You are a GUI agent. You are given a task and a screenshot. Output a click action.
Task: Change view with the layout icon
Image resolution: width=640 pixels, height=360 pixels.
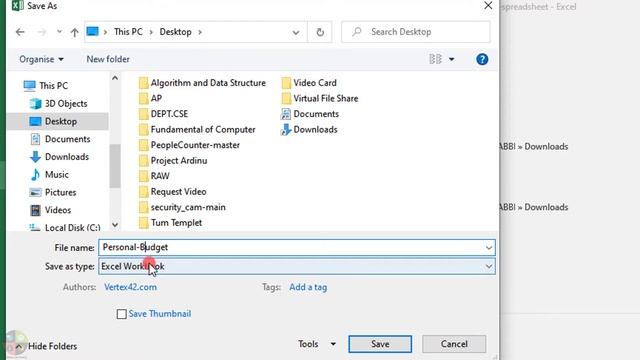[435, 59]
